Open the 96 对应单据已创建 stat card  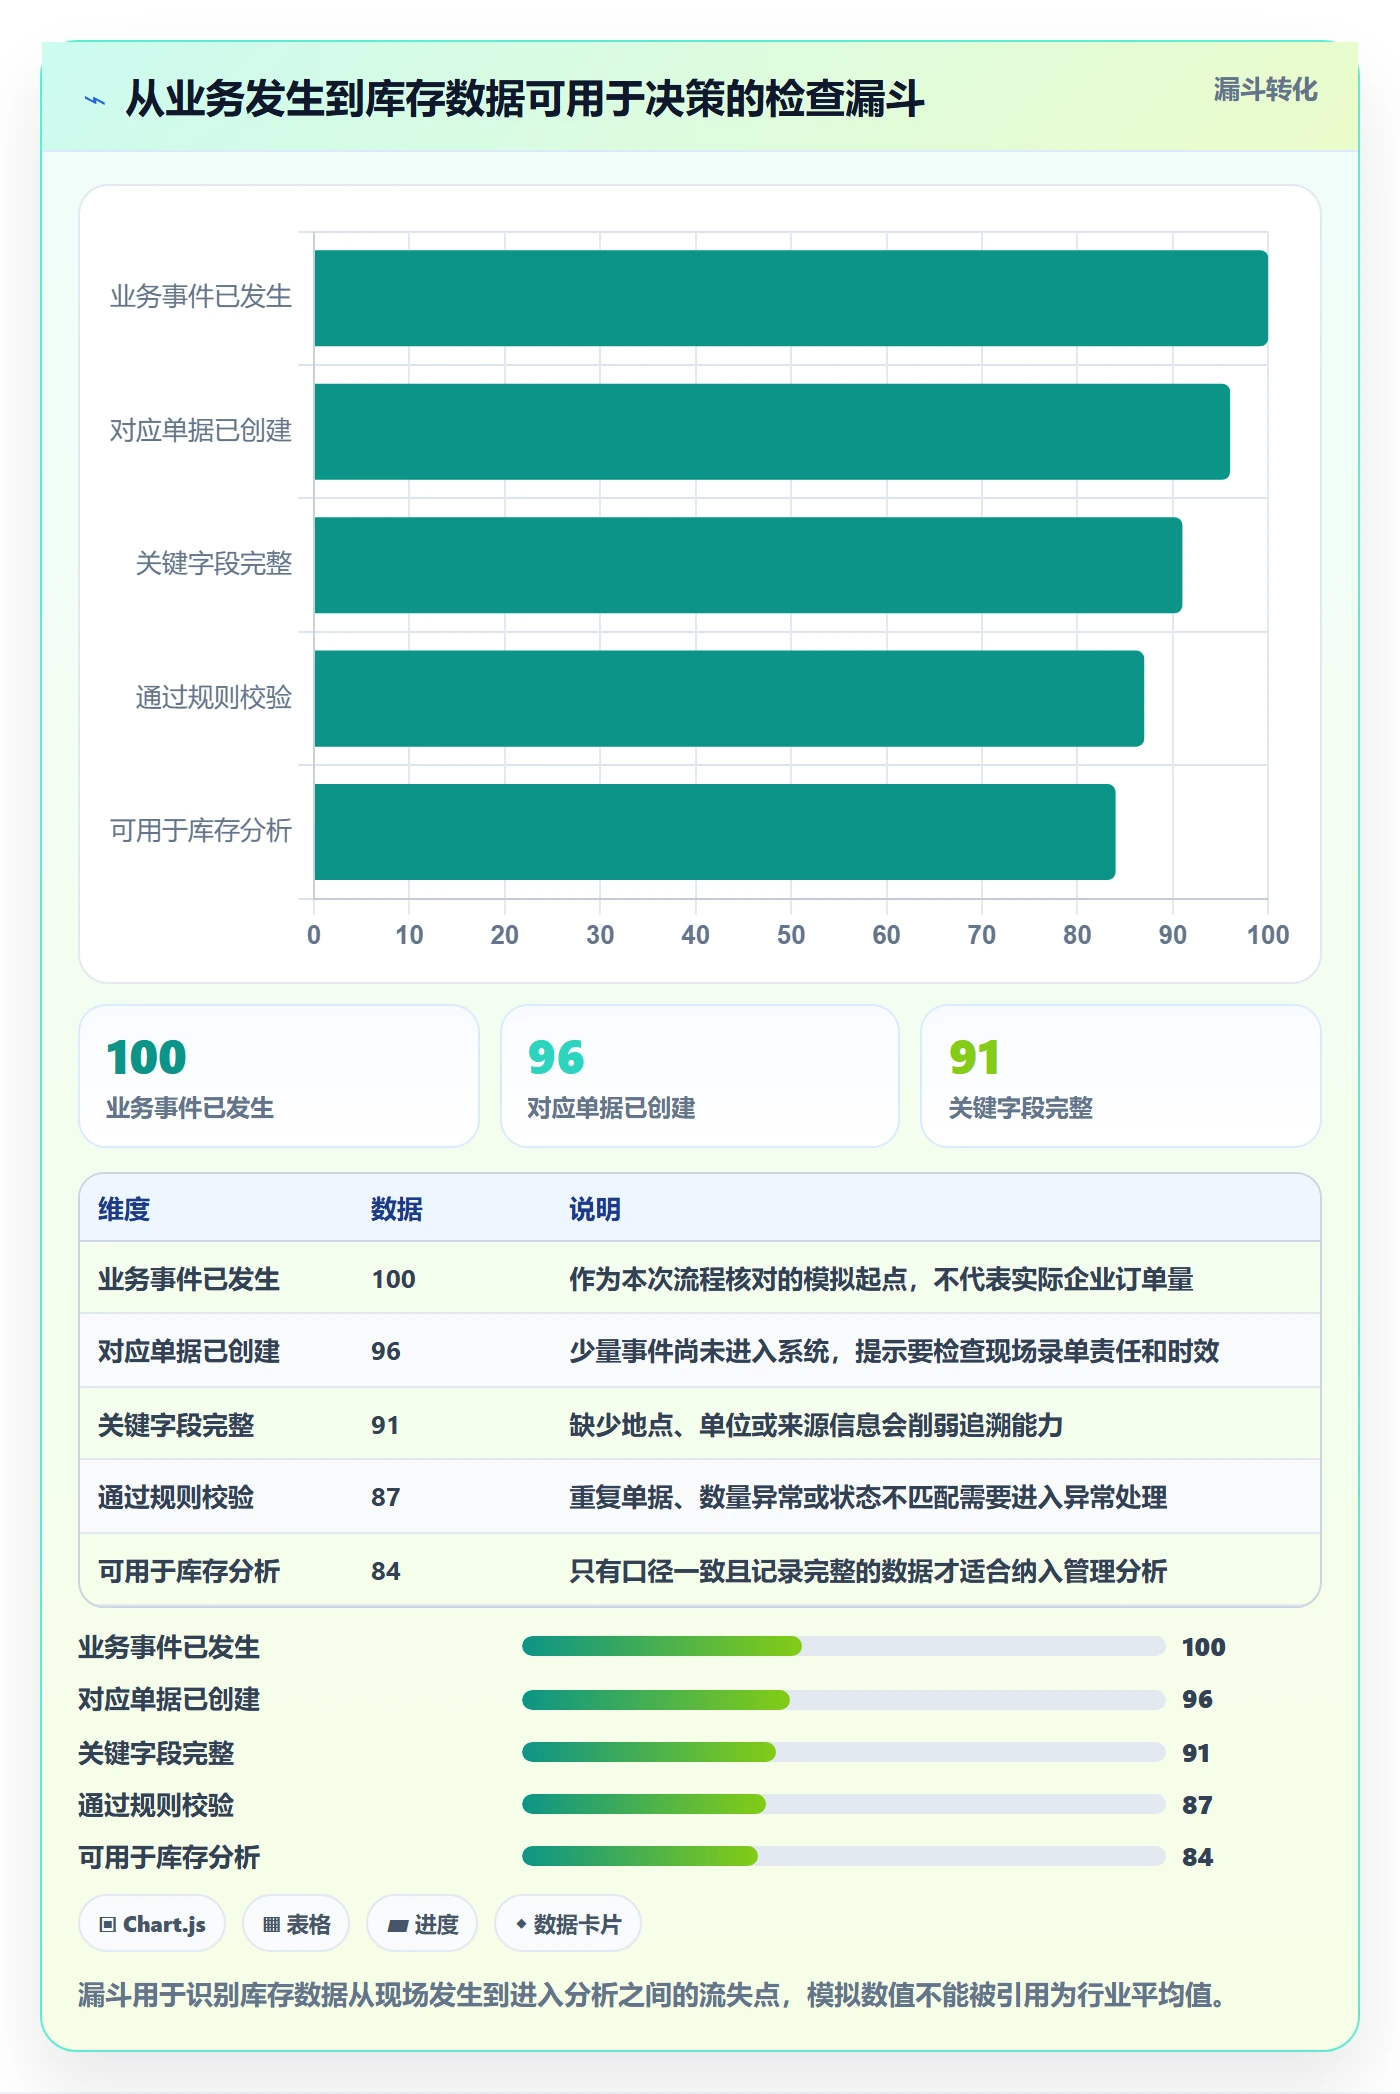[700, 1076]
